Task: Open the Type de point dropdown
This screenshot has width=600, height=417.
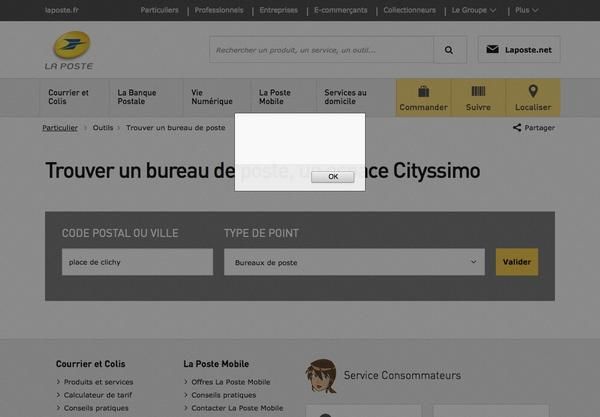Action: [x=354, y=262]
